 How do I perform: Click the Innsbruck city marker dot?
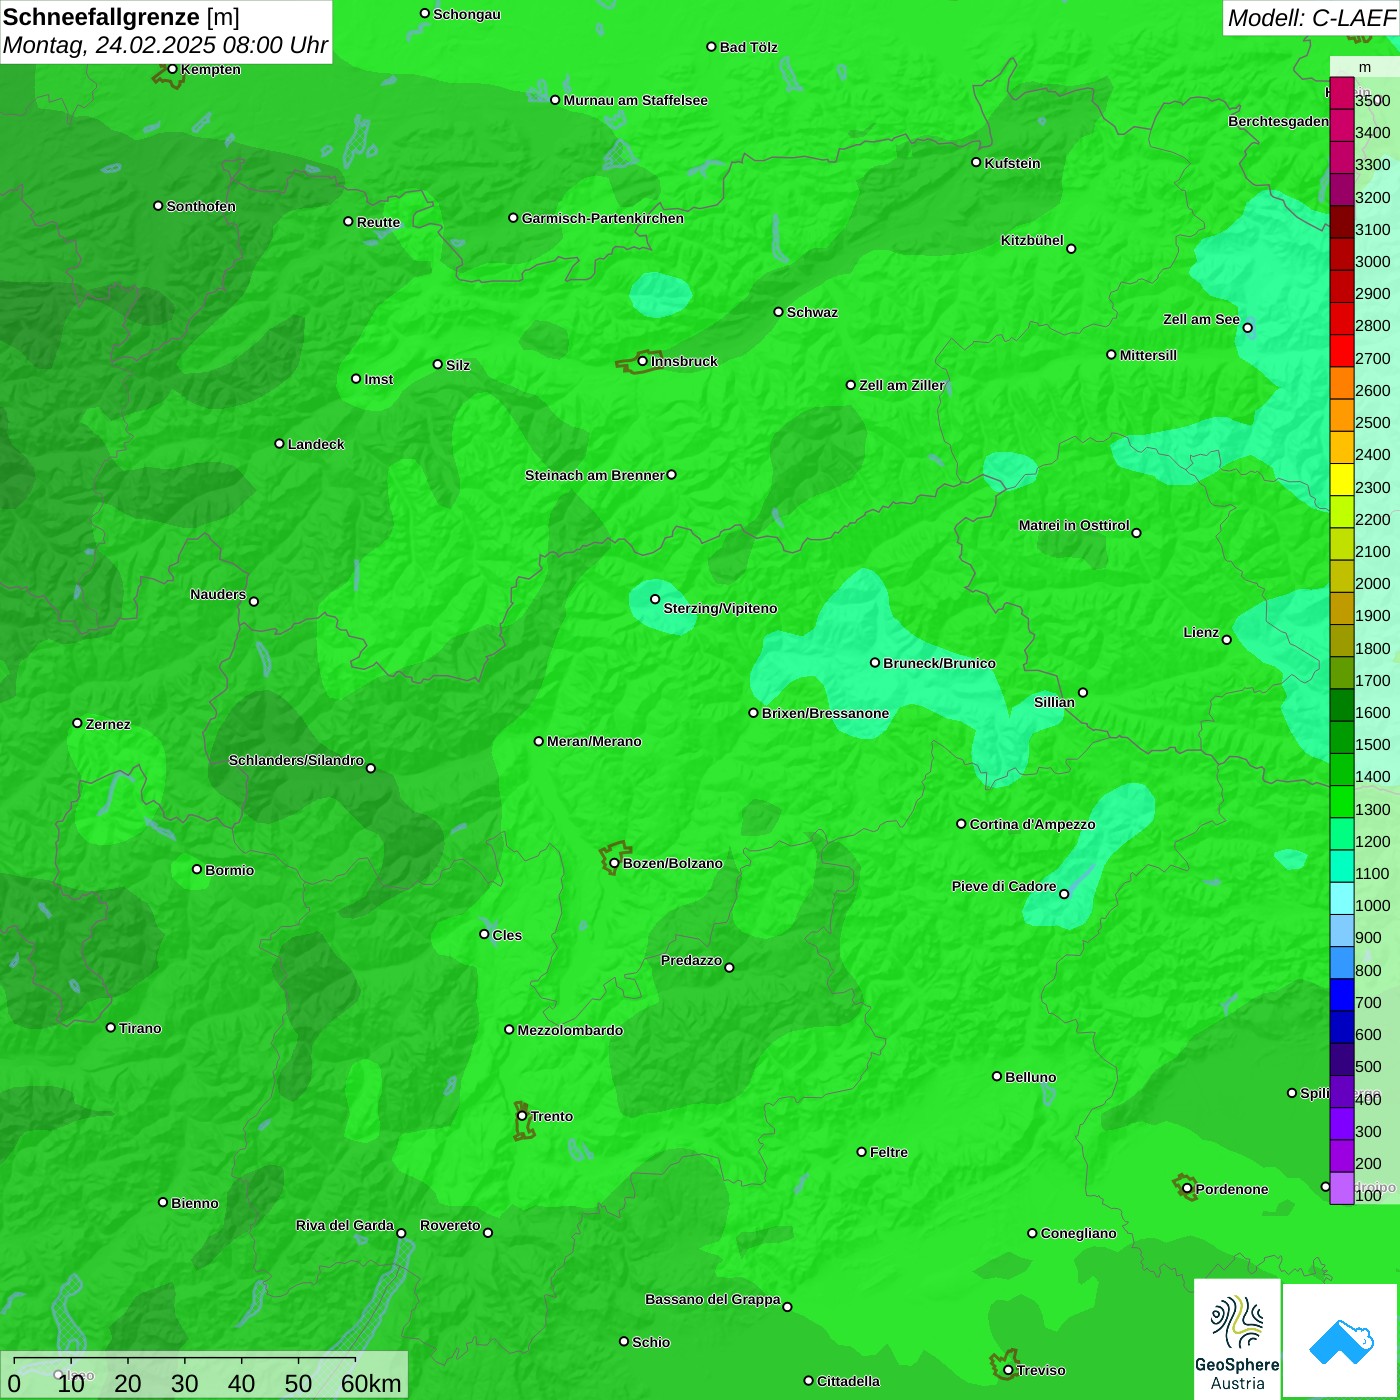click(642, 361)
